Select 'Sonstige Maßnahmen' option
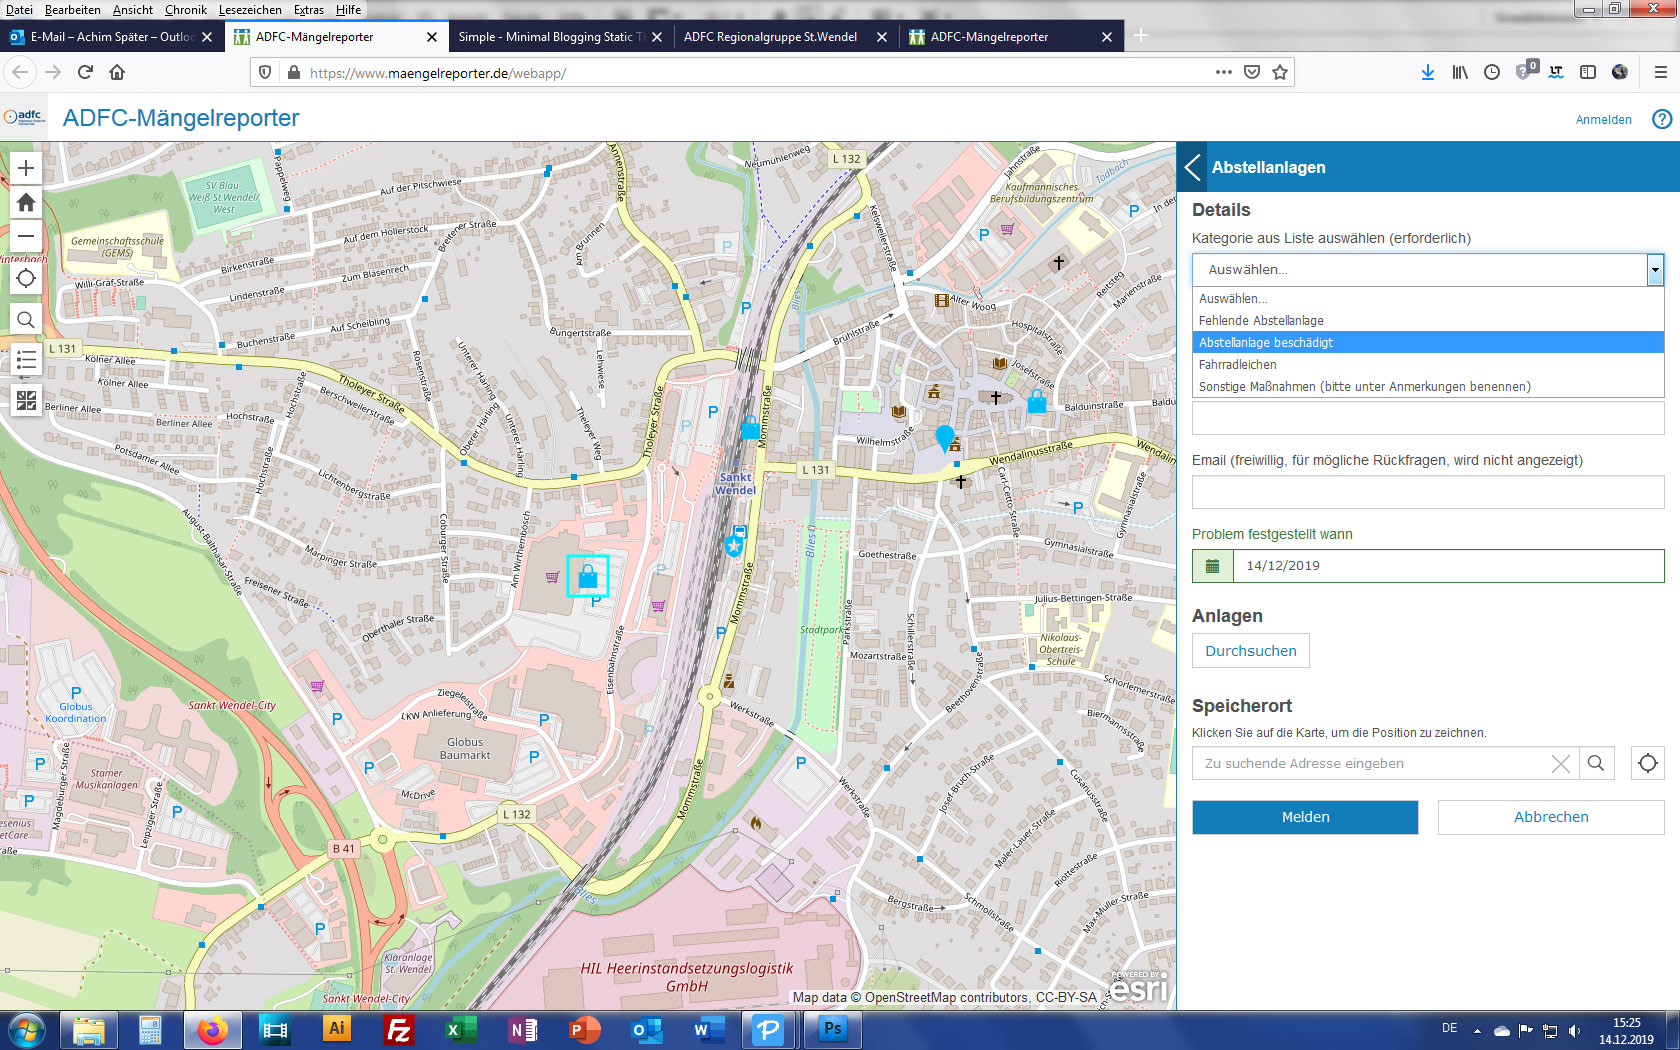 (1428, 387)
